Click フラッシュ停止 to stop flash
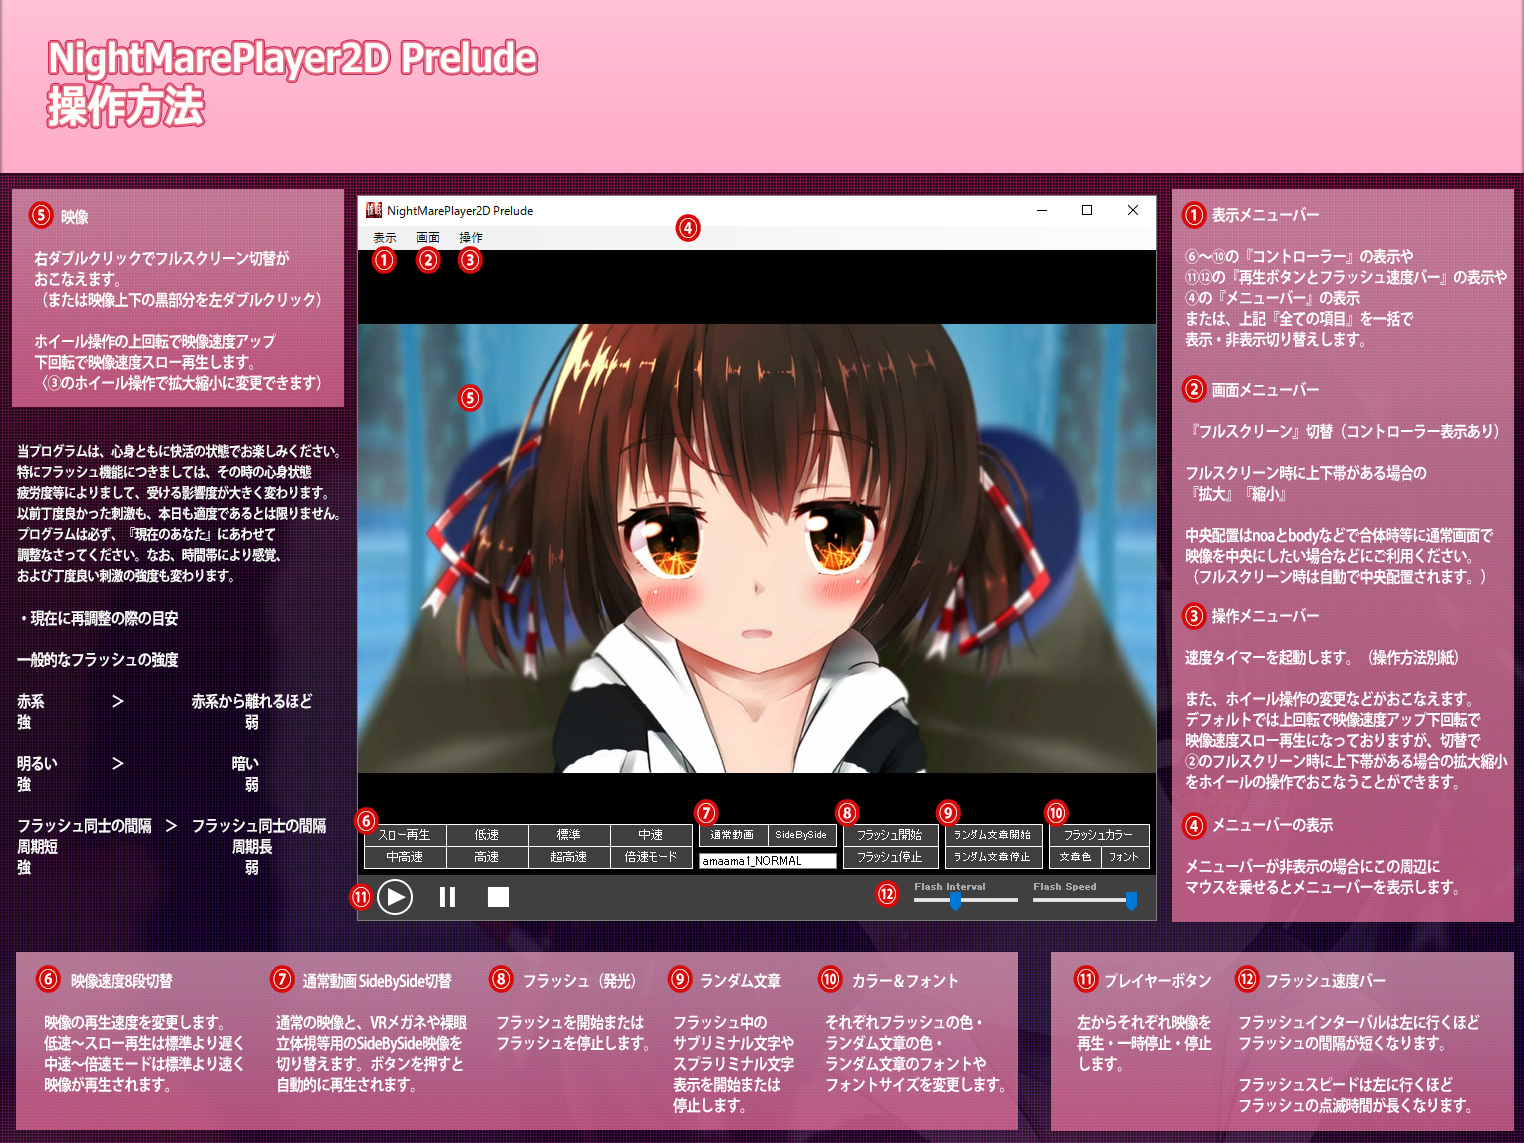This screenshot has height=1143, width=1524. coord(890,857)
